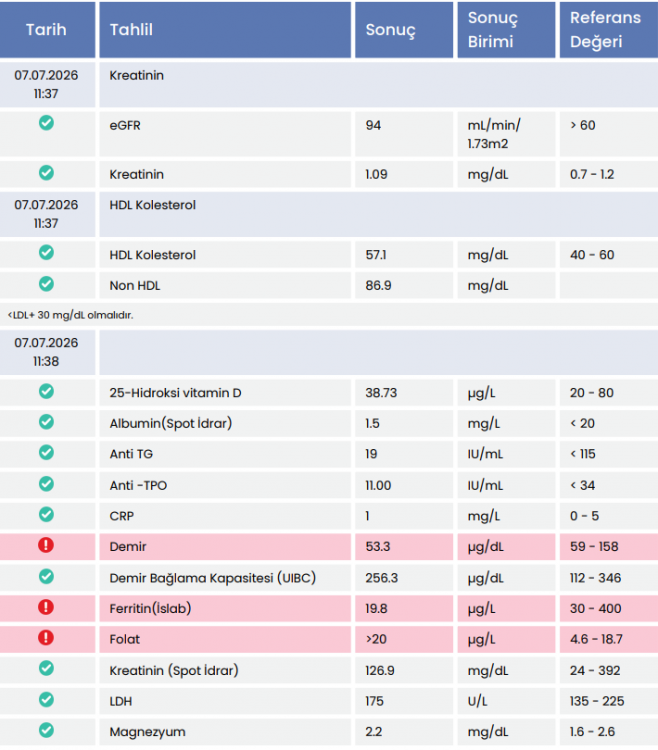Click the red exclamation icon beside Folat

[x=46, y=638]
